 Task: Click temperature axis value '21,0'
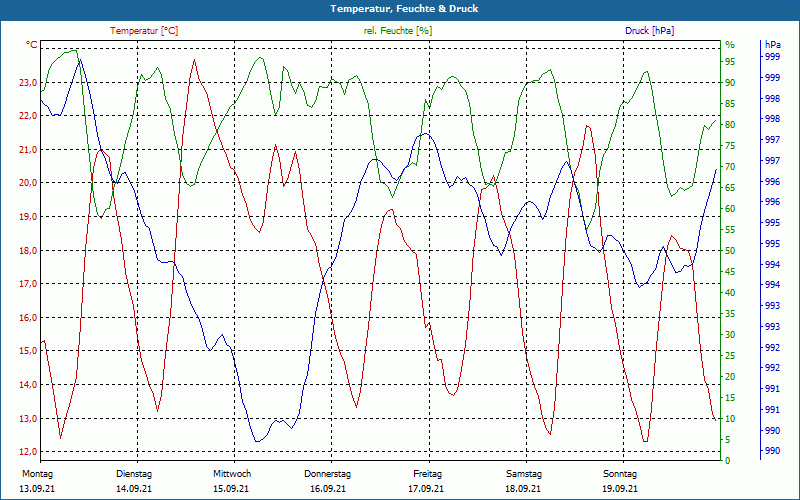(28, 149)
